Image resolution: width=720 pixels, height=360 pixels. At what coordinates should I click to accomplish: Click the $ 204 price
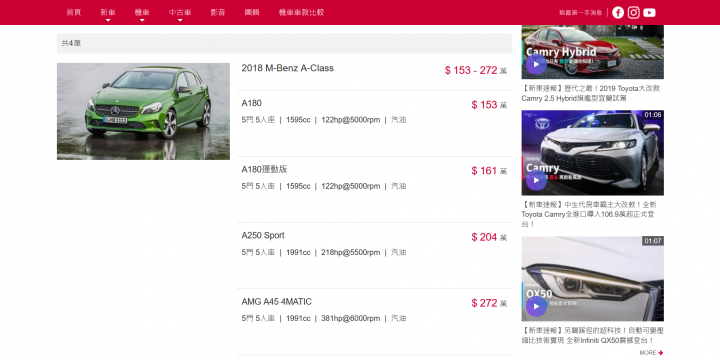coord(489,237)
